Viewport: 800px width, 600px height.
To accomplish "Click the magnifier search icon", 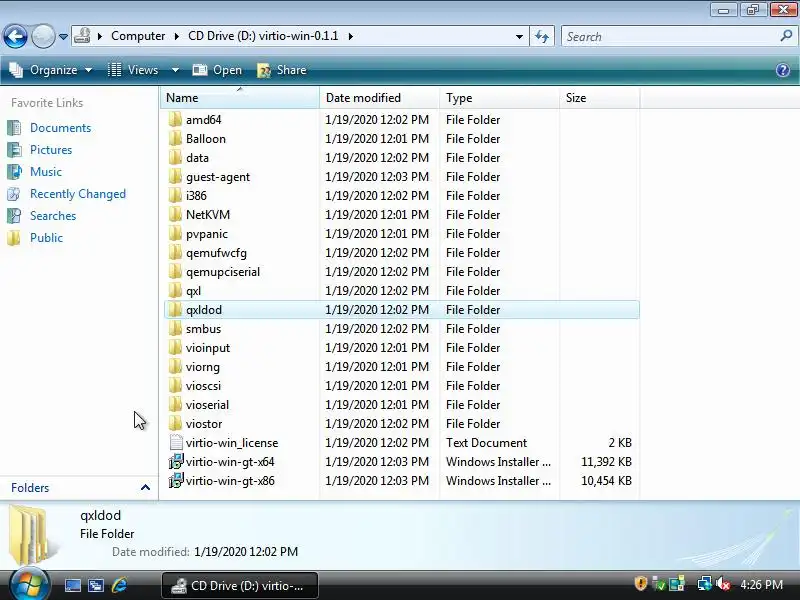I will point(786,36).
